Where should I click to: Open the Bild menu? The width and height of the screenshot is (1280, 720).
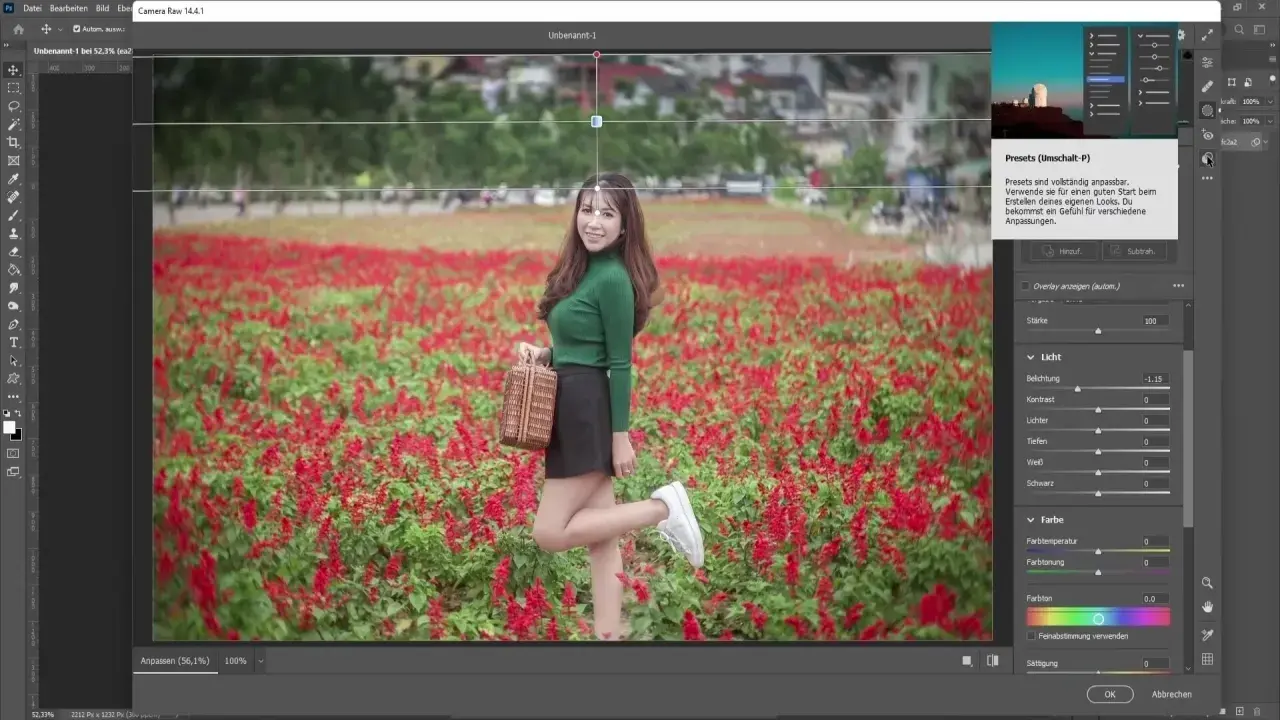[x=103, y=8]
